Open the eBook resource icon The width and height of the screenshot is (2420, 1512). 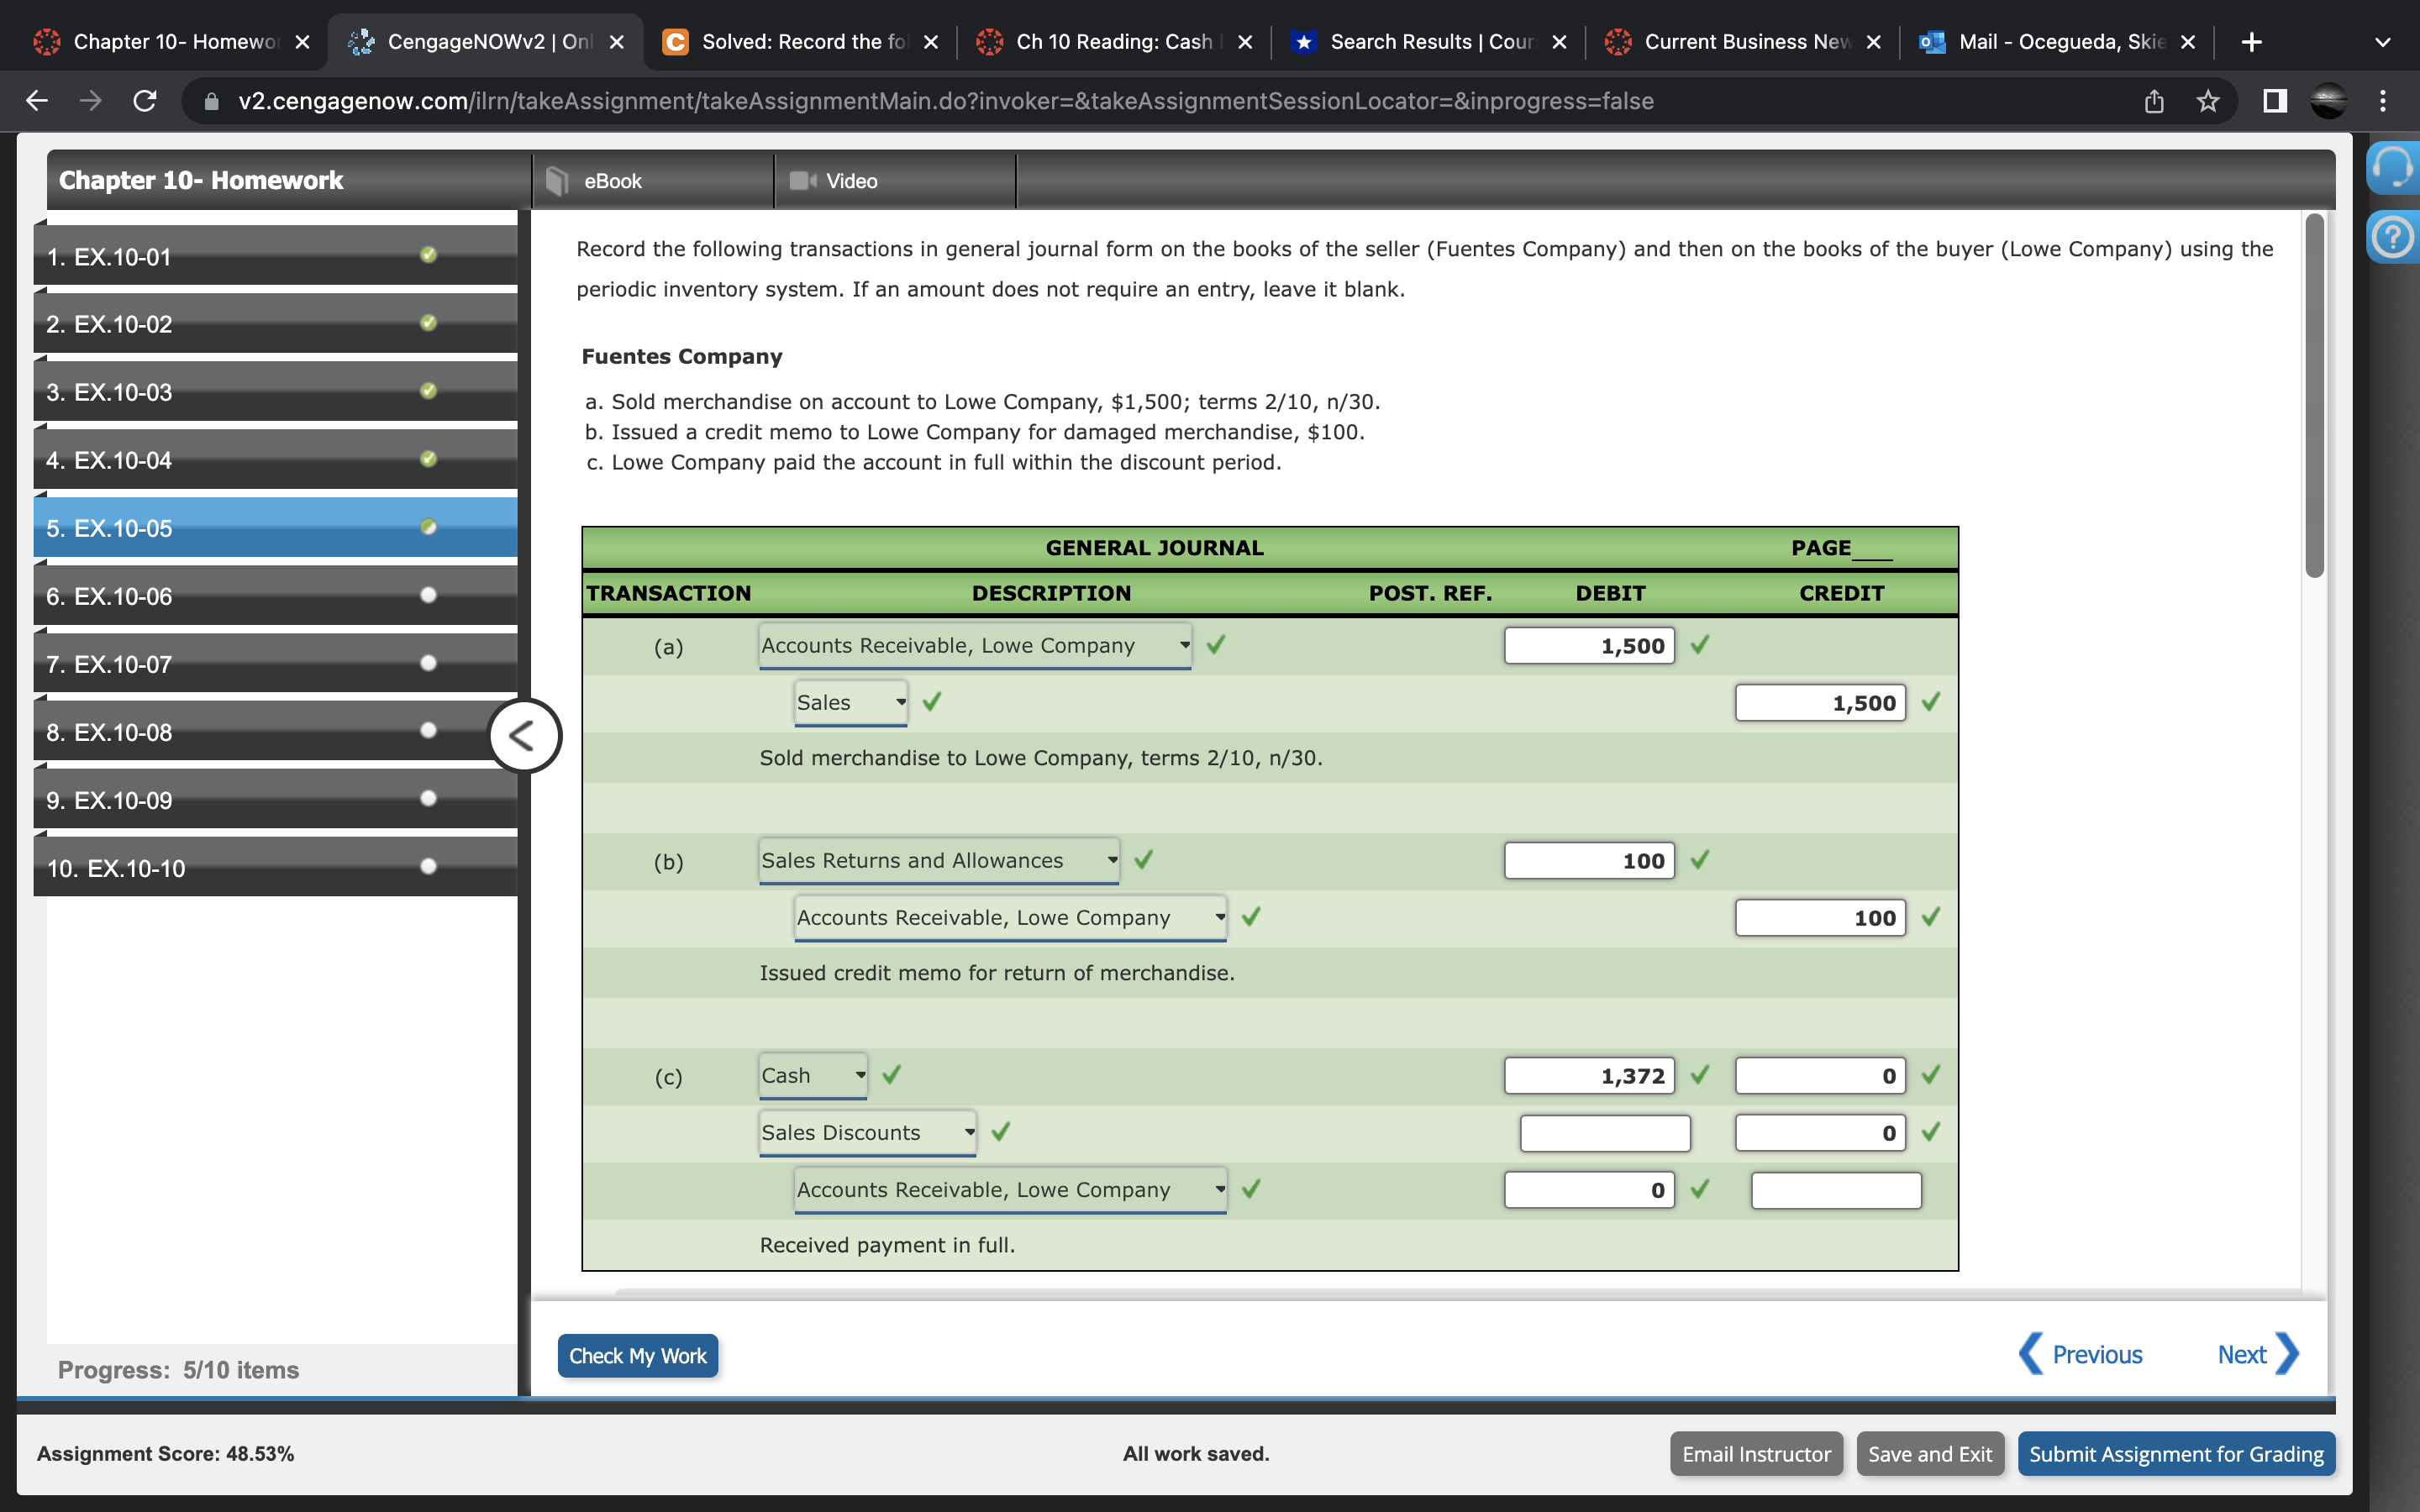point(557,181)
